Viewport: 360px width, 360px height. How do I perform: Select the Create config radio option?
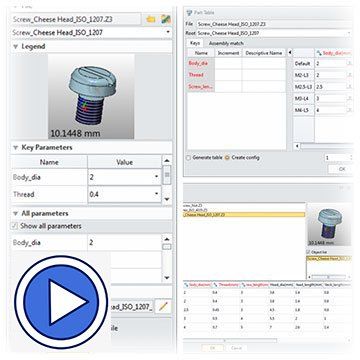point(227,157)
